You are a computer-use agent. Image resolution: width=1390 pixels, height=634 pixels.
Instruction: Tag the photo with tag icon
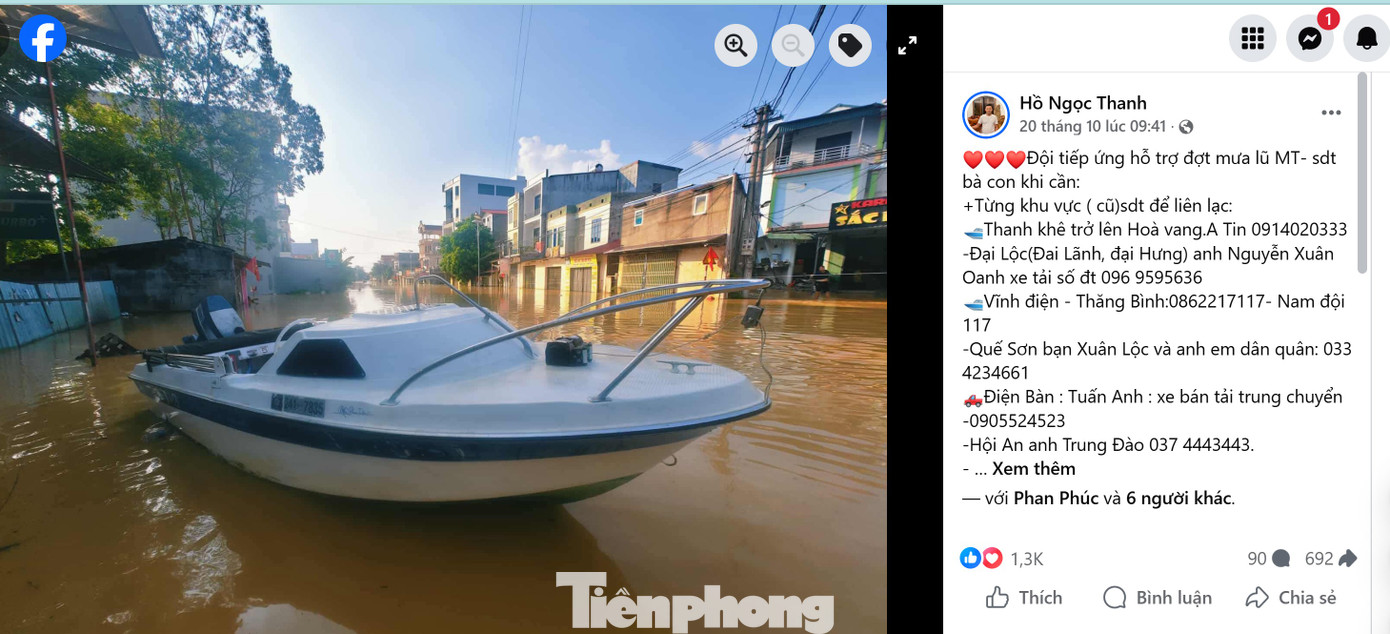point(850,45)
